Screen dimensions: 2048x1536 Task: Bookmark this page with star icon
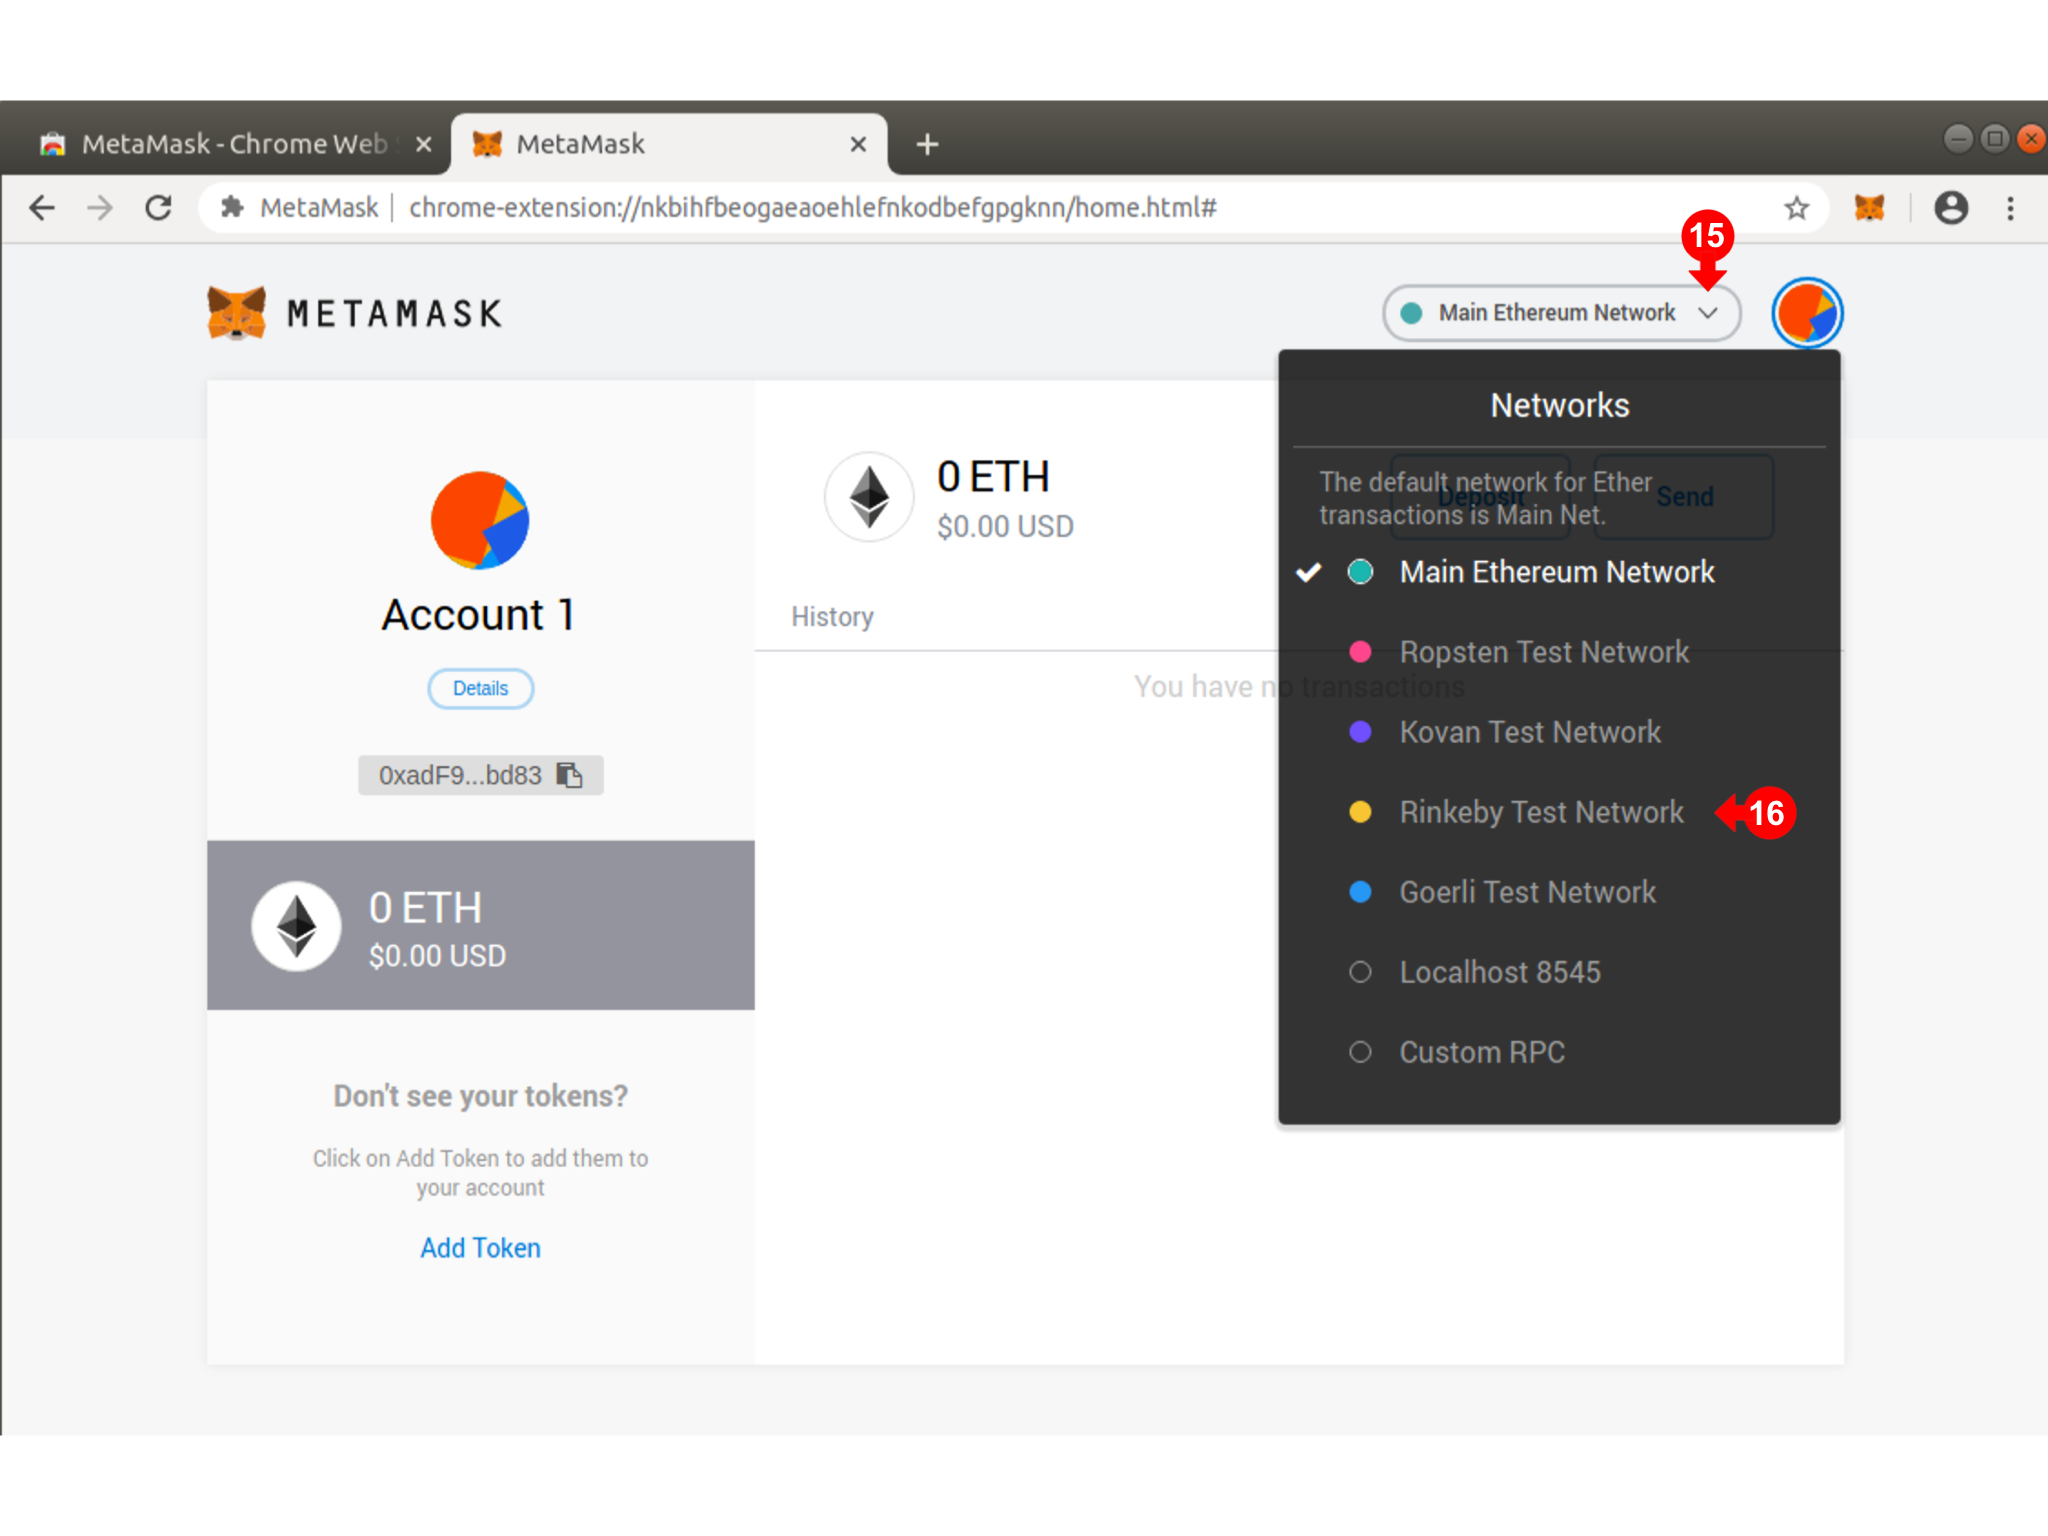pyautogui.click(x=1797, y=208)
